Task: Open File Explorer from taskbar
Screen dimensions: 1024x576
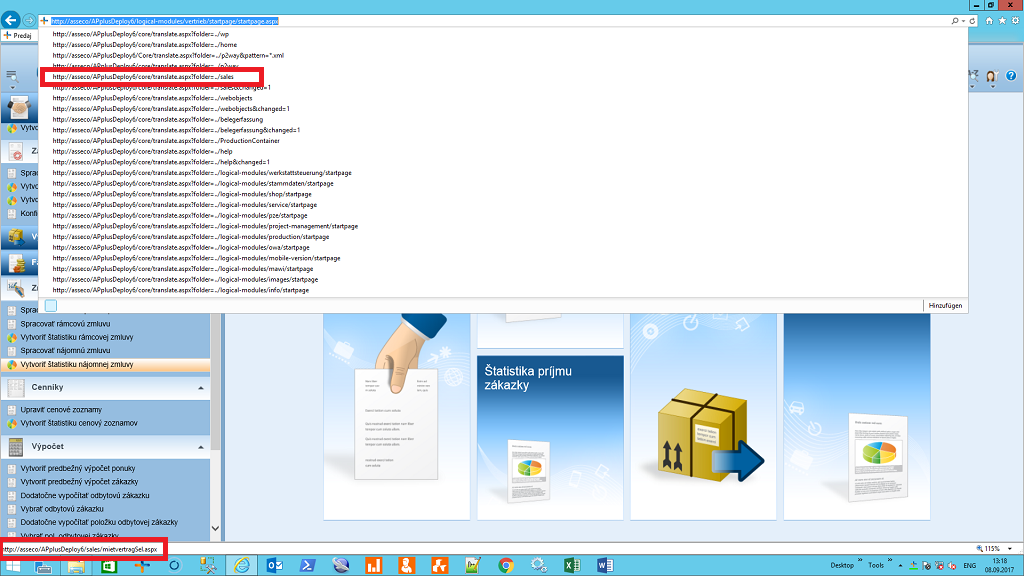Action: coord(76,566)
